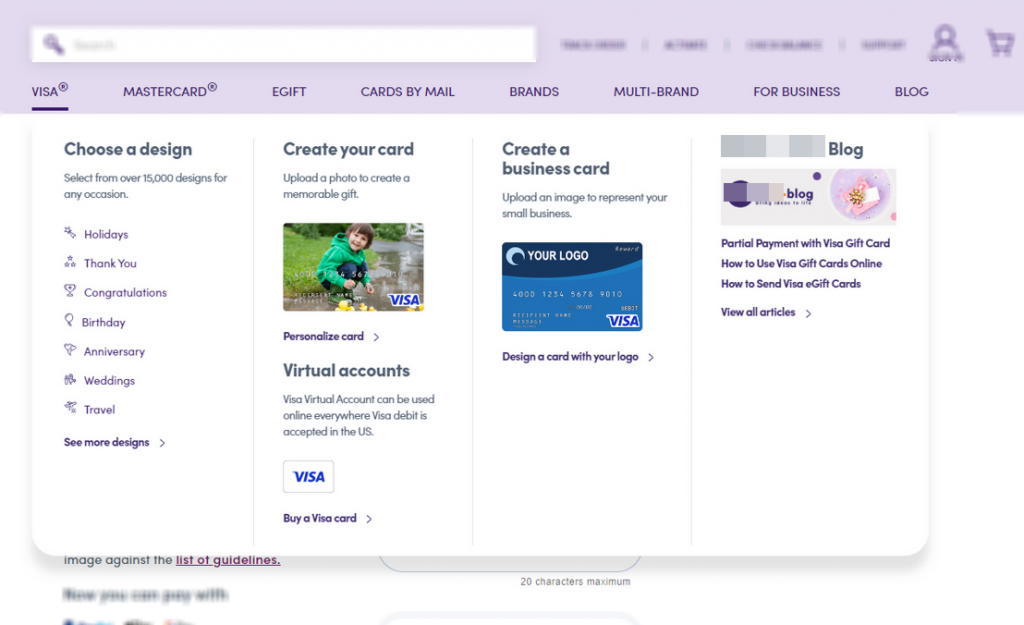The image size is (1024, 625).
Task: Click the list of guidelines link
Action: 228,560
